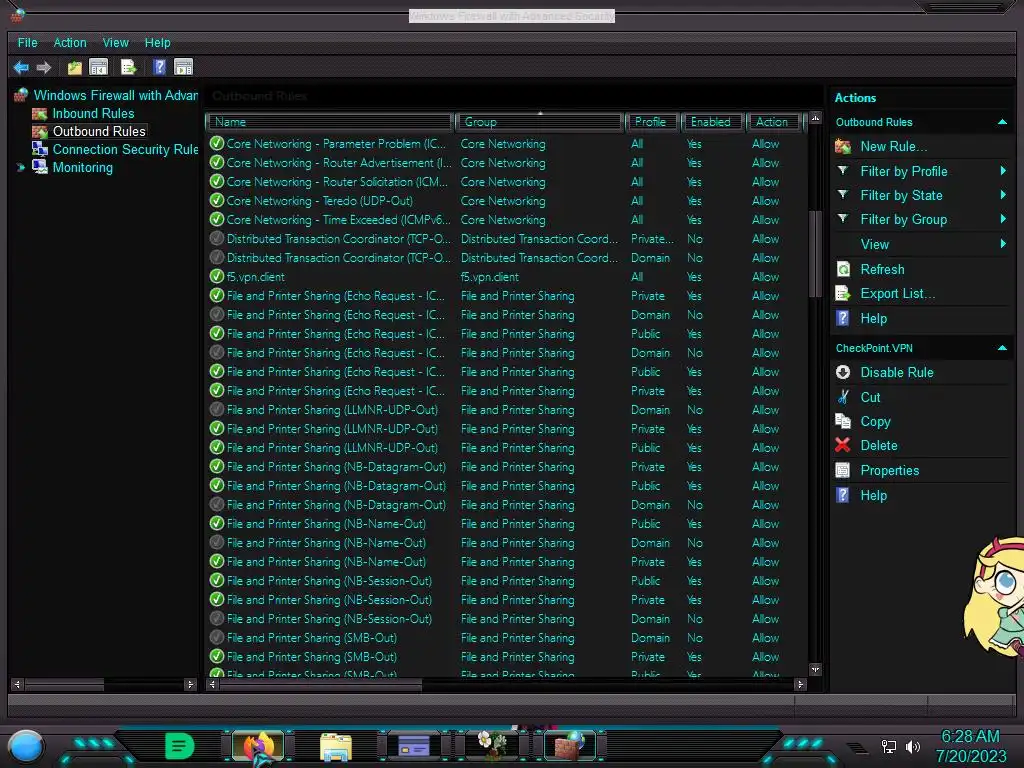This screenshot has width=1024, height=768.
Task: Click New Rule... in Actions pane
Action: coord(893,146)
